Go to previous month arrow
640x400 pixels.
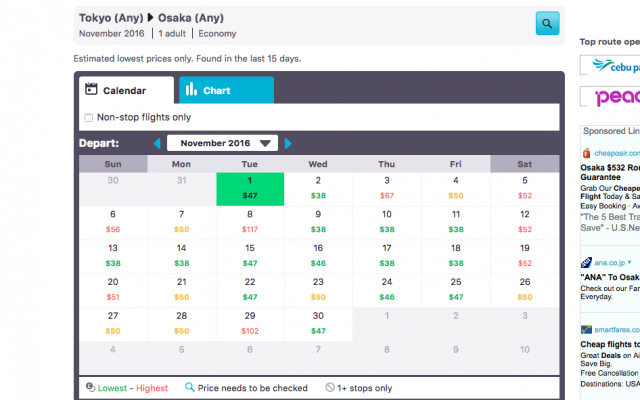click(157, 144)
